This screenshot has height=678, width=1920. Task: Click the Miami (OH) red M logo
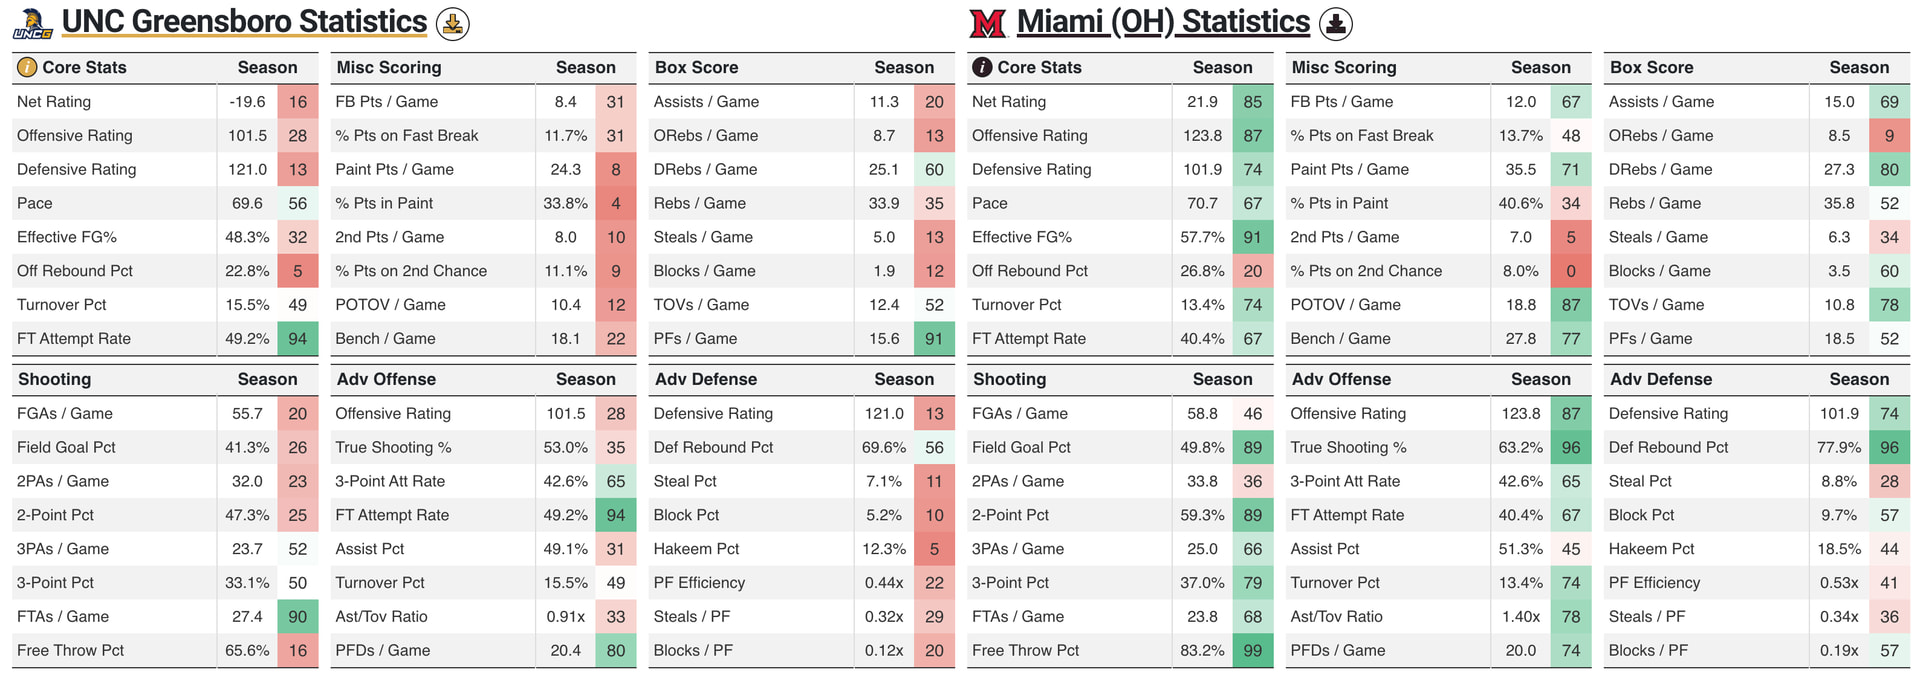click(987, 23)
